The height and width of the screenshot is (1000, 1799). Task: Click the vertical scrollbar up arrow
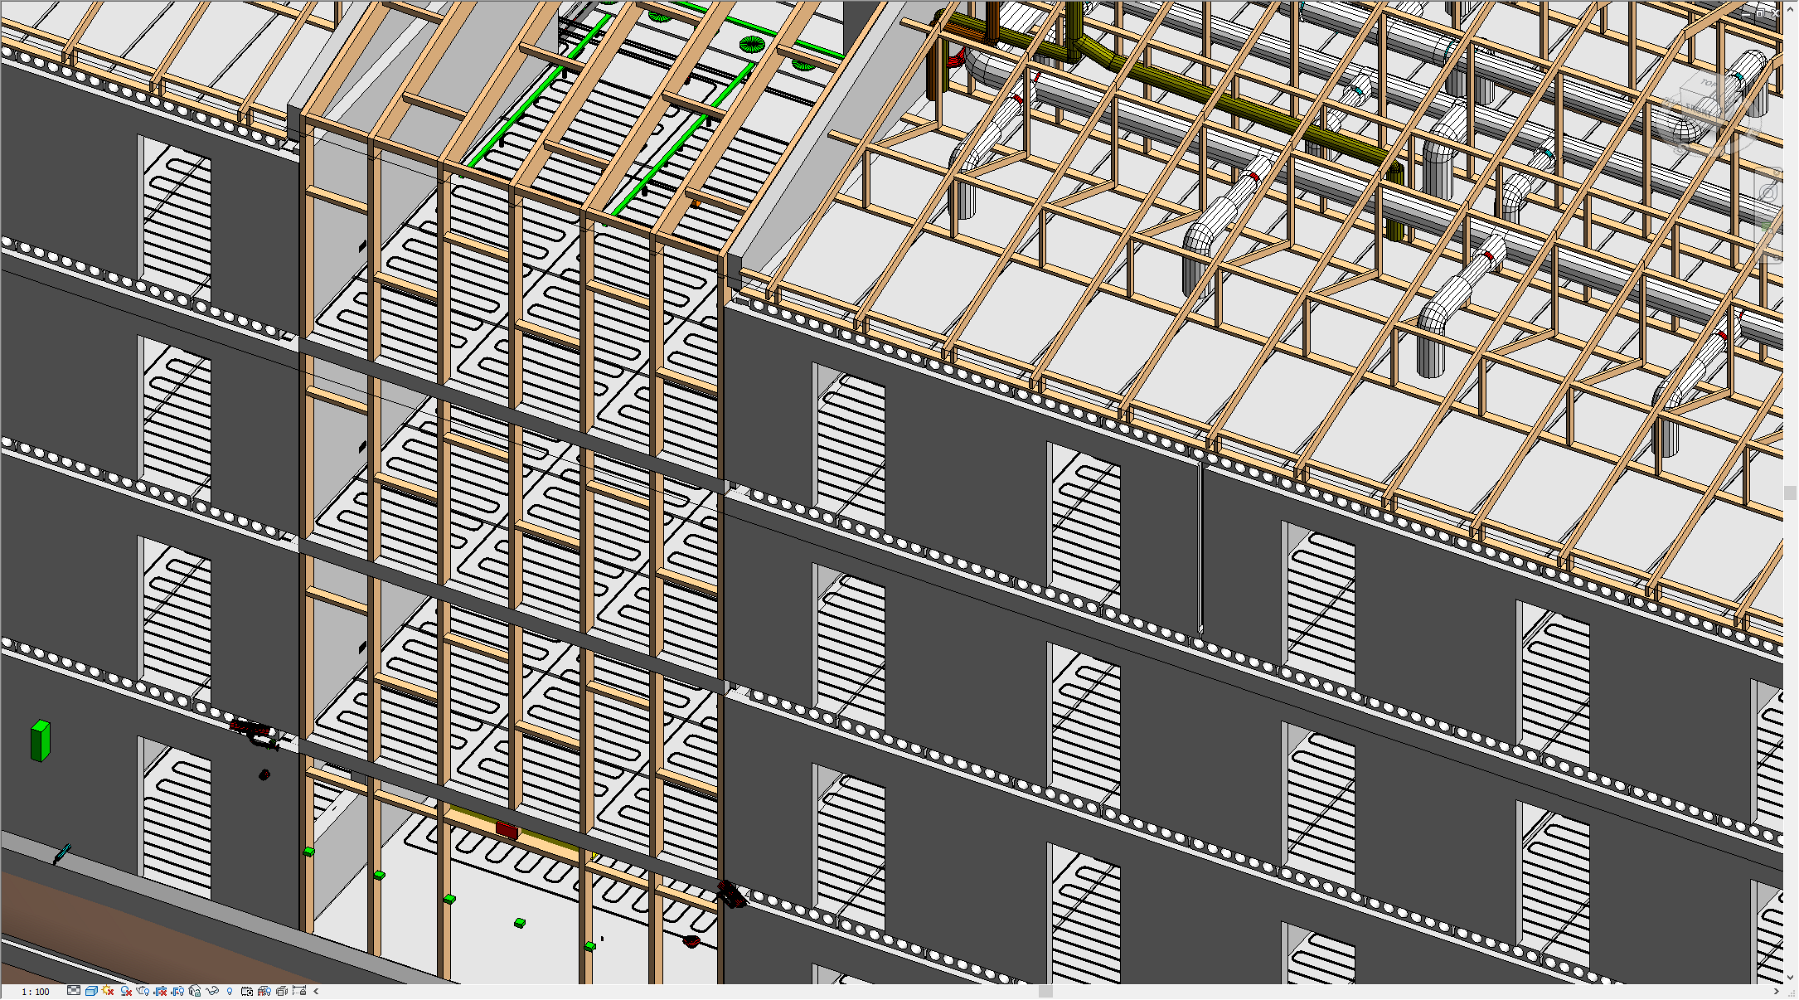[1790, 10]
